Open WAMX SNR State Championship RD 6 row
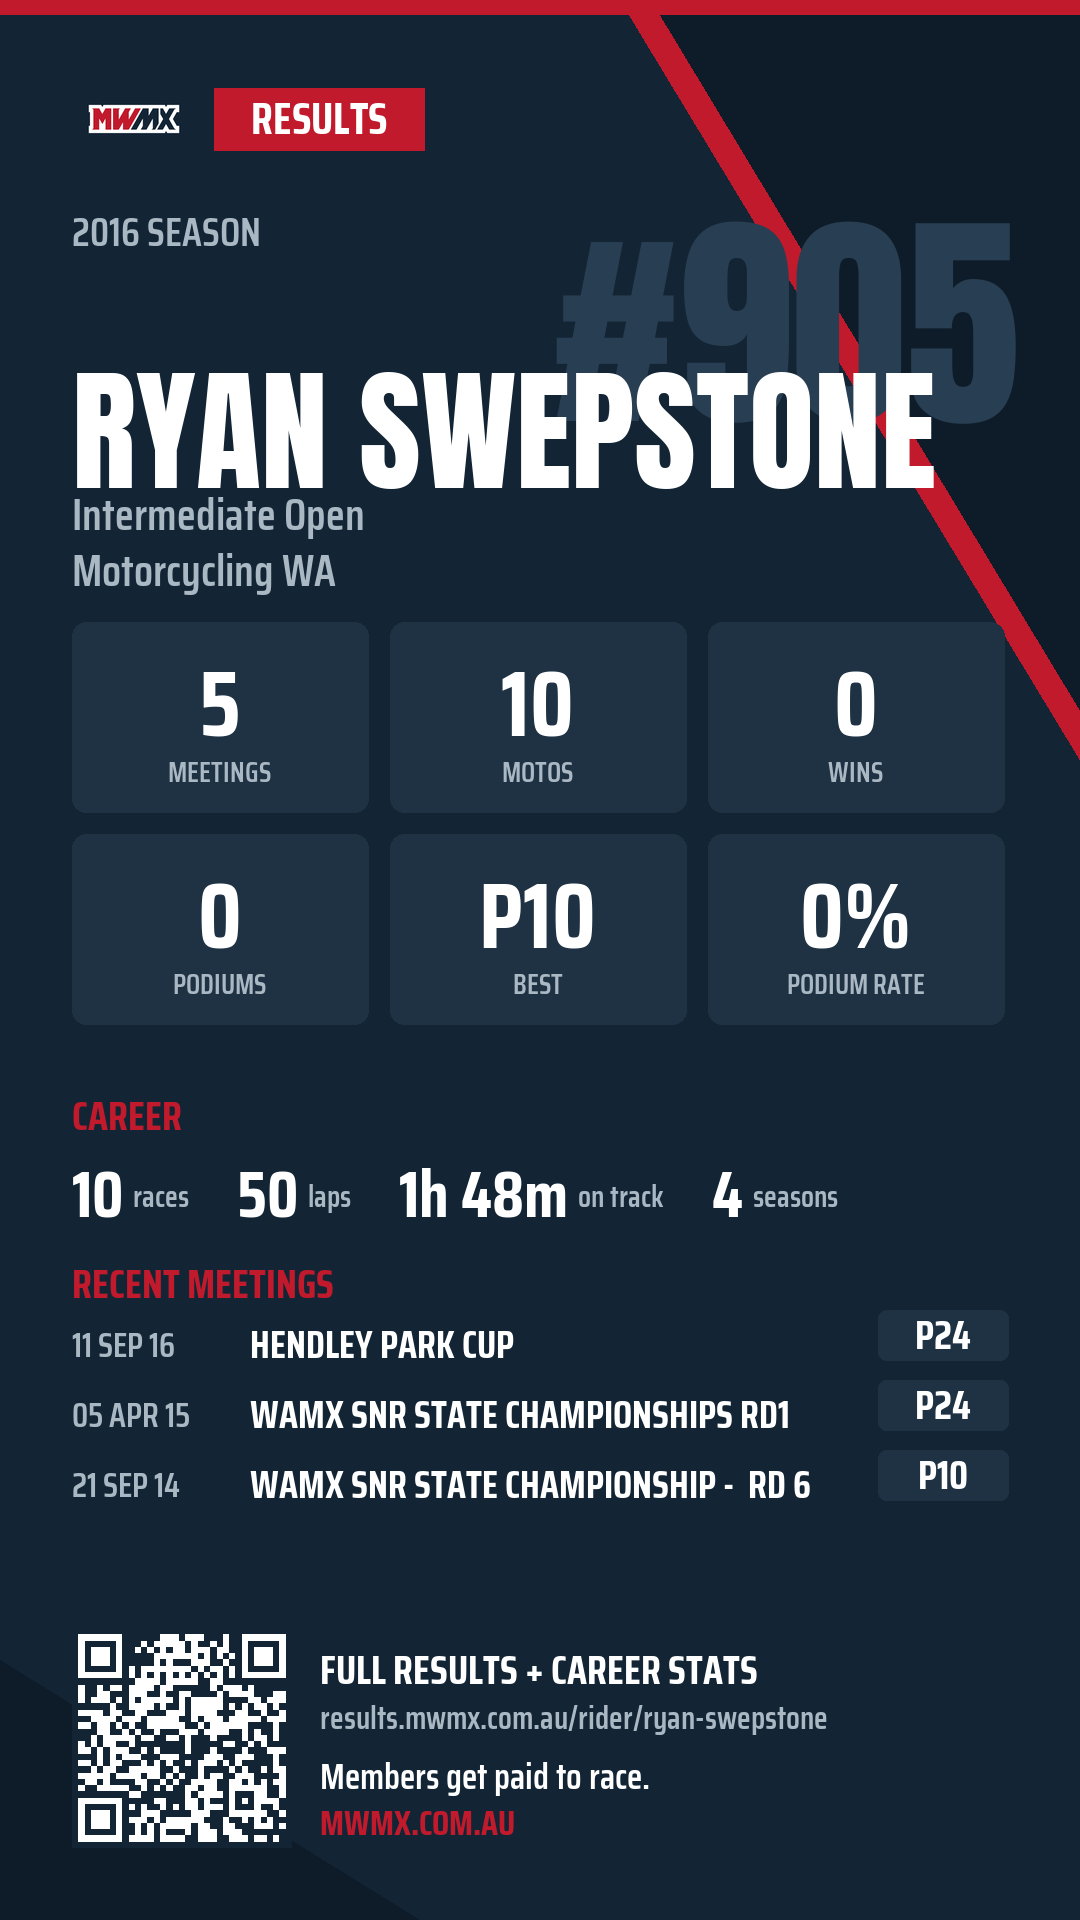1080x1920 pixels. click(x=540, y=1485)
